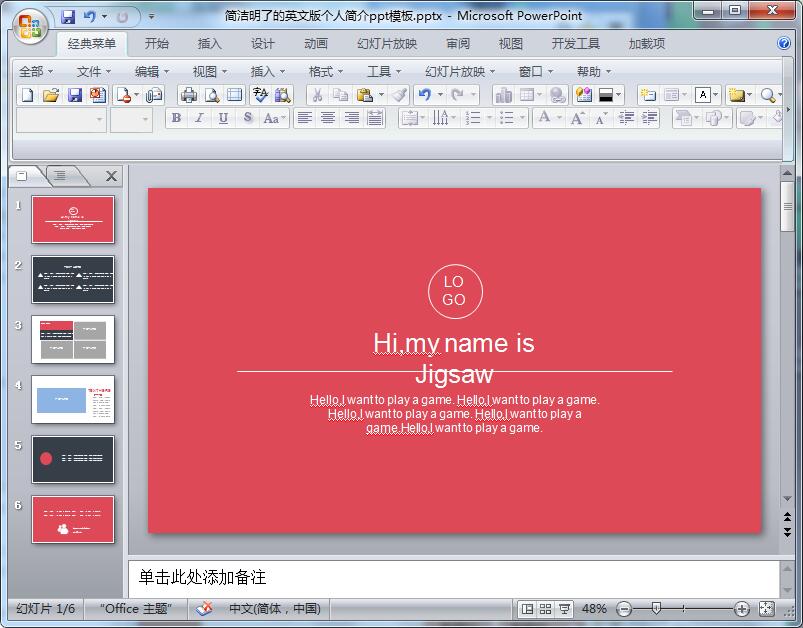Toggle italic formatting

point(199,118)
